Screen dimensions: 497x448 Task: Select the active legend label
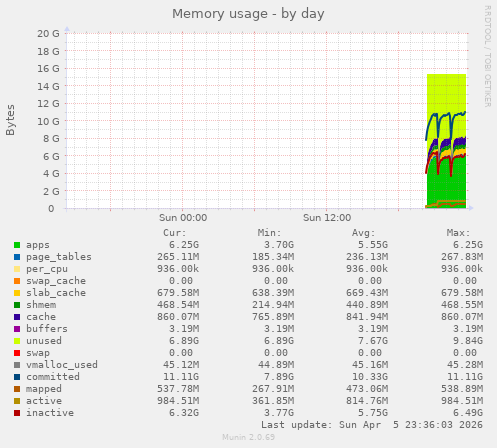point(44,401)
